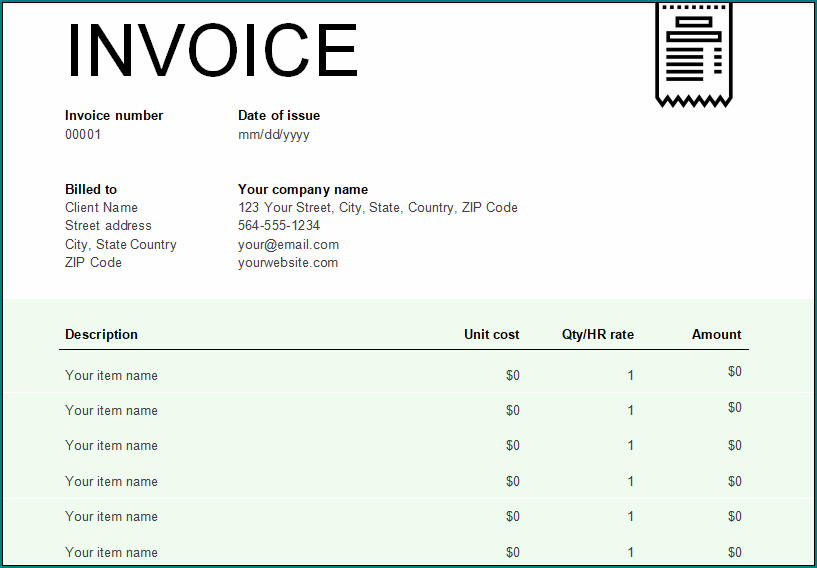This screenshot has height=568, width=817.
Task: Click the 'Your company name' heading
Action: [303, 190]
